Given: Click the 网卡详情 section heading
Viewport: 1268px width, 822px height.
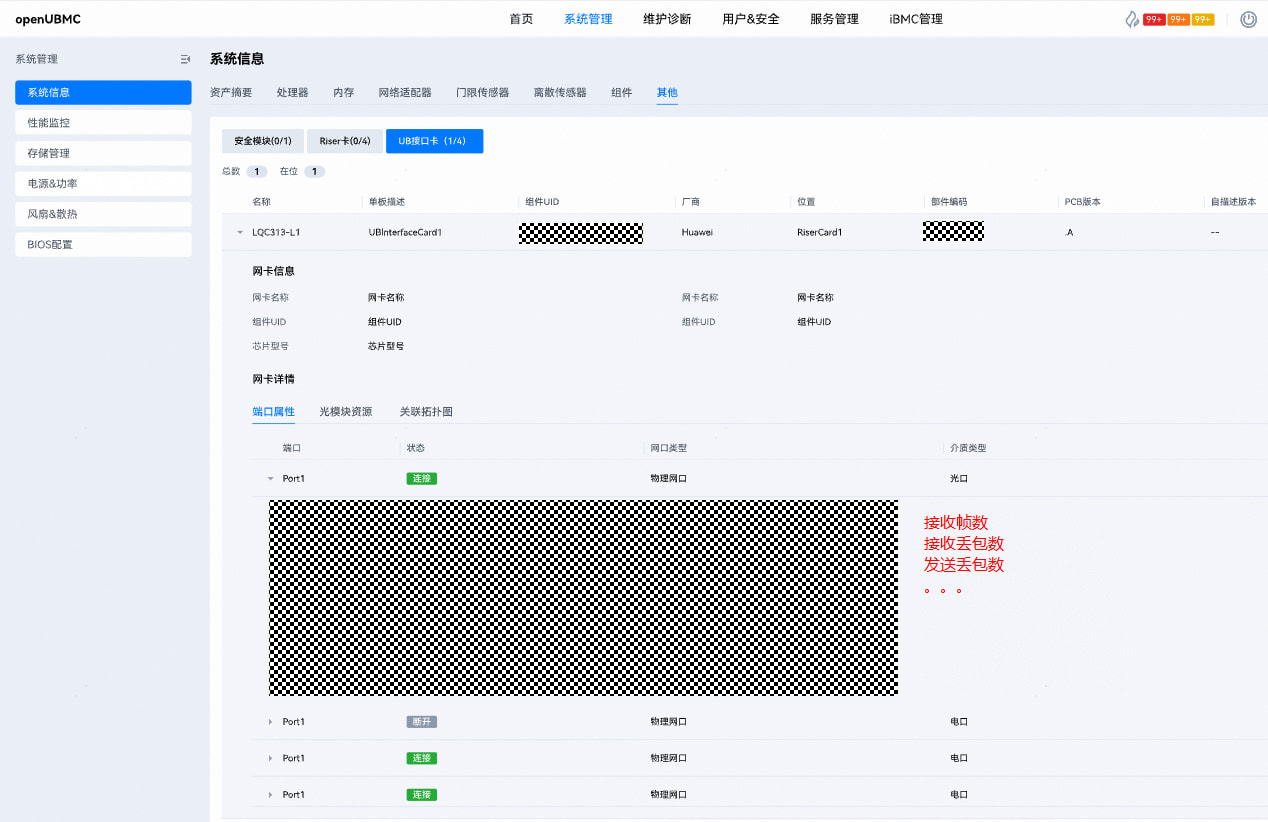Looking at the screenshot, I should point(273,379).
